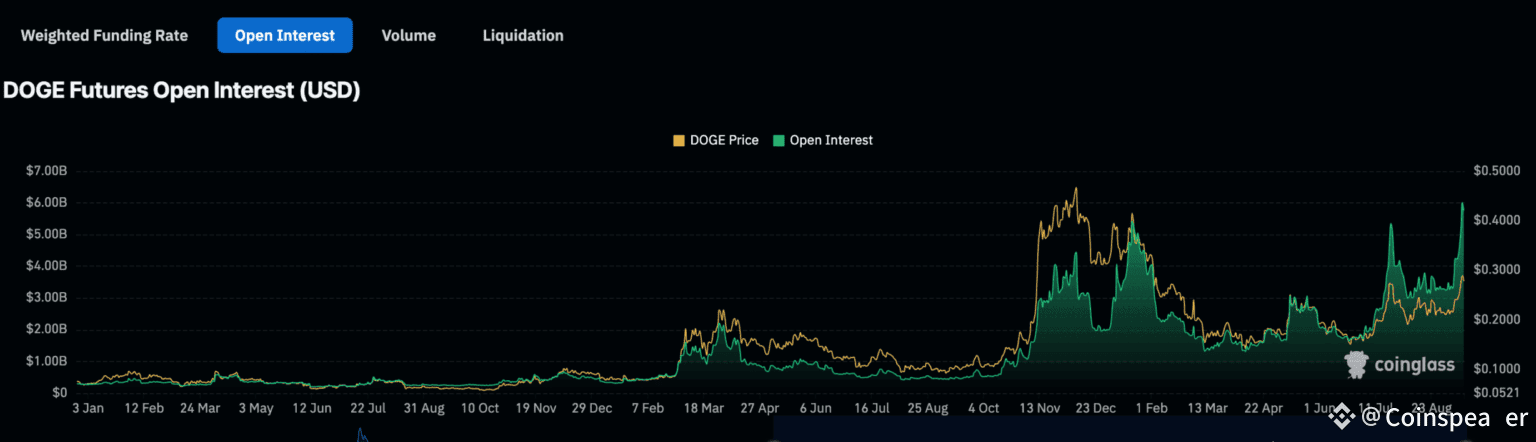
Task: Click the 10 Oct date on x-axis
Action: (480, 409)
